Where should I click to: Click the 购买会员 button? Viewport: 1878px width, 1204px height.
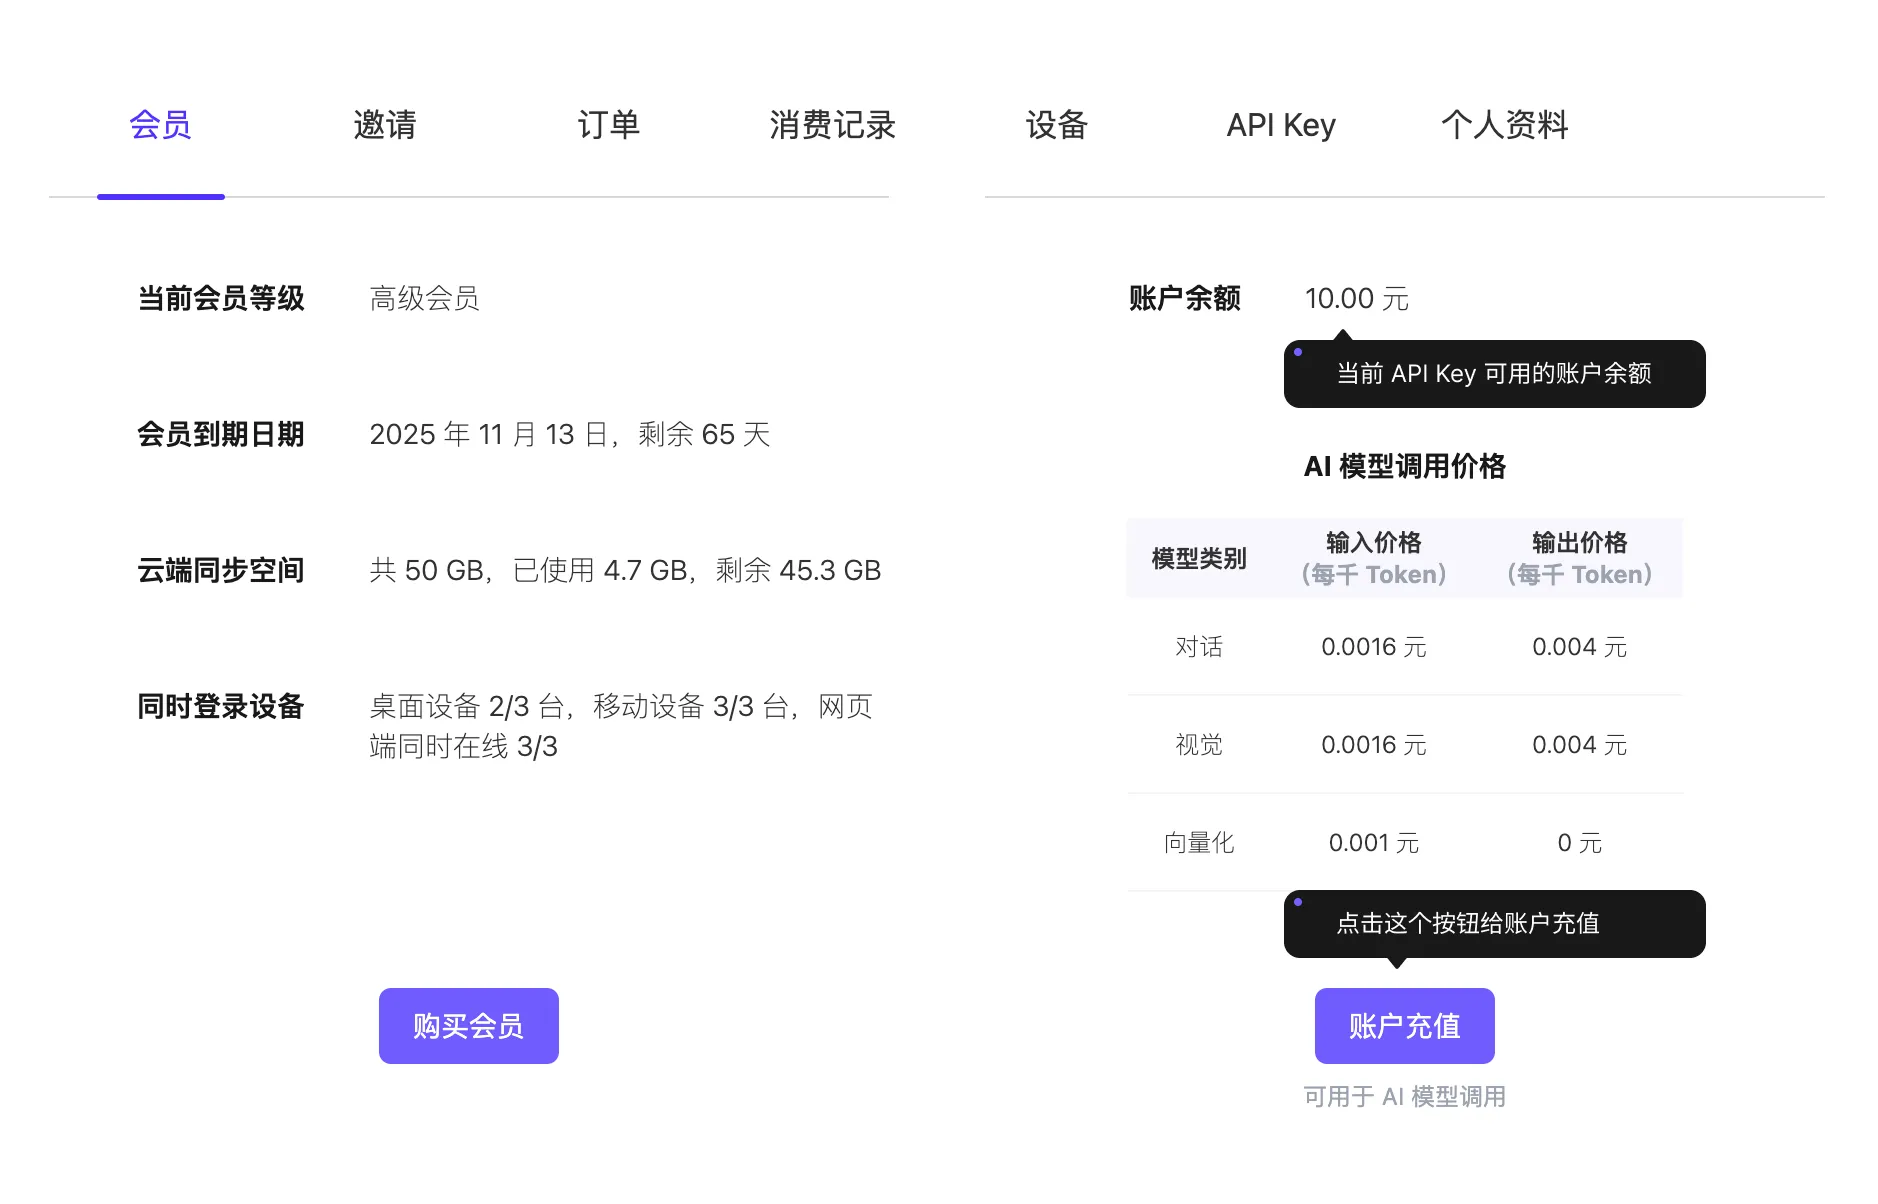[468, 1026]
